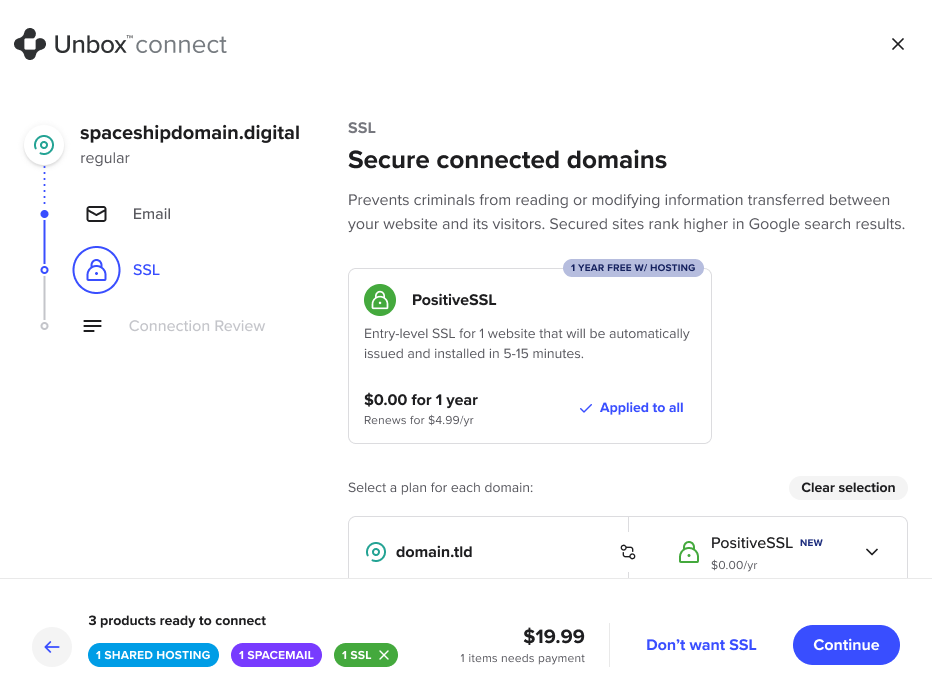Switch to the SSL step in sidebar
The width and height of the screenshot is (932, 699).
(146, 270)
